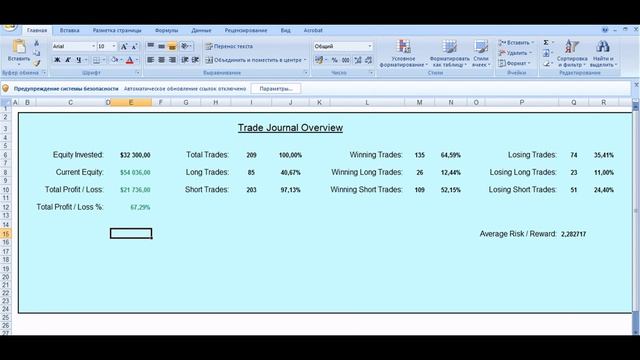Viewport: 640px width, 360px height.
Task: Open the Общий number format dropdown
Action: point(370,47)
